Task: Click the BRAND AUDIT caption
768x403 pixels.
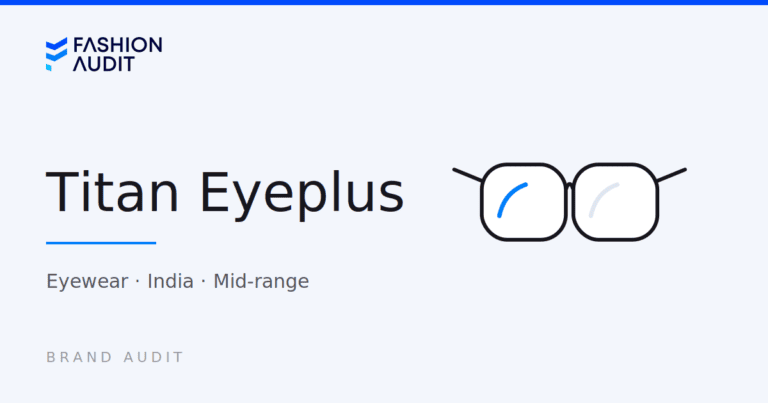Action: (115, 357)
